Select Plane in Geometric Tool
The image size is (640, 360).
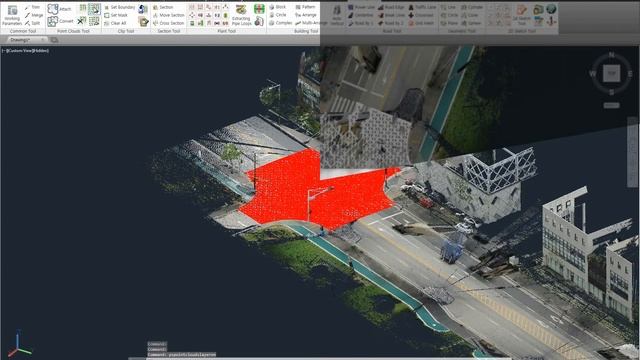(449, 23)
